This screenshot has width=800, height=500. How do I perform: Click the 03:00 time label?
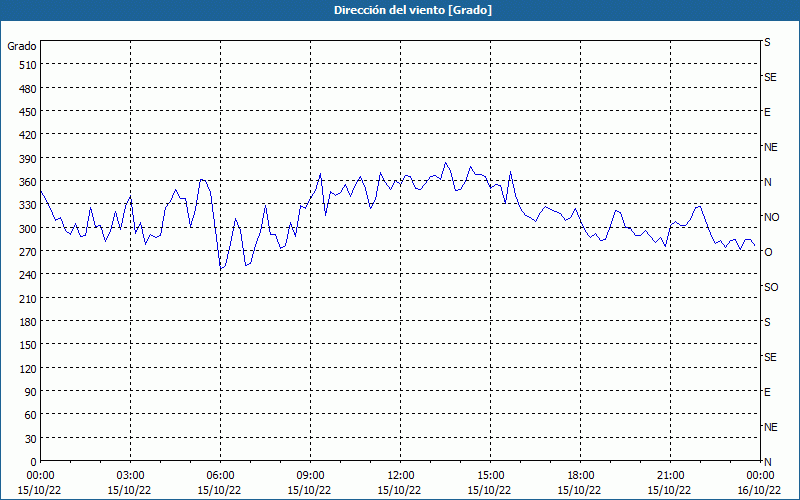click(x=130, y=476)
